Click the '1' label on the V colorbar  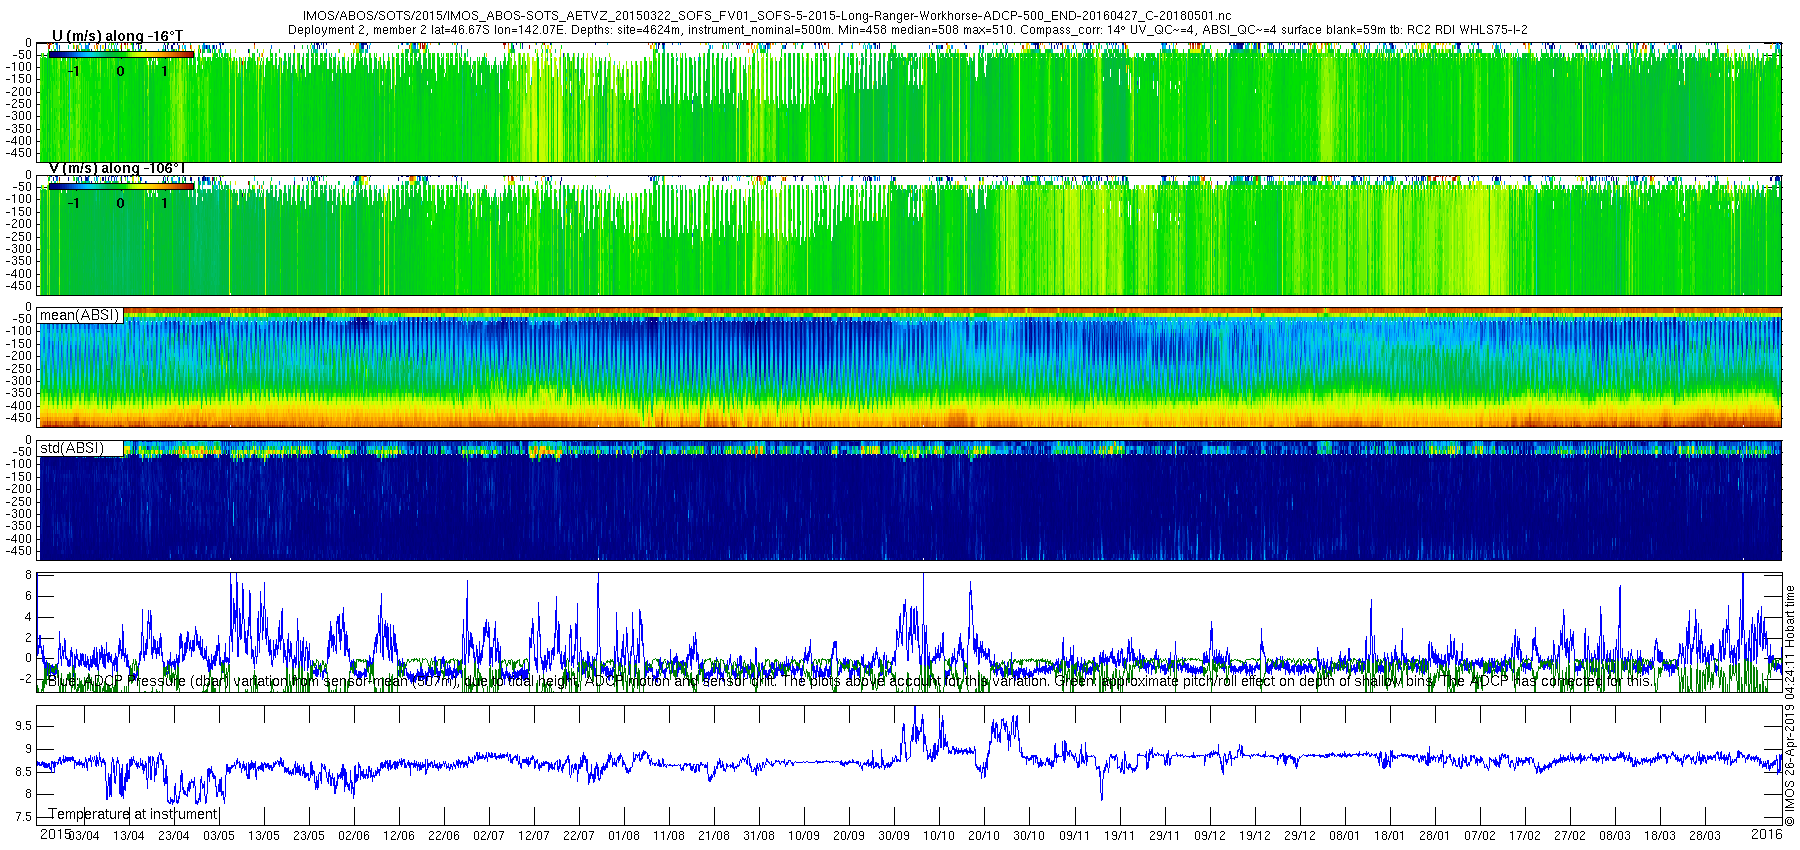click(165, 203)
